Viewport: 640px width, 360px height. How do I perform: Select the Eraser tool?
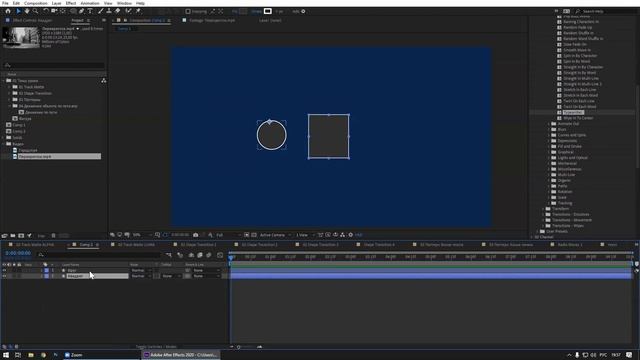pos(118,11)
